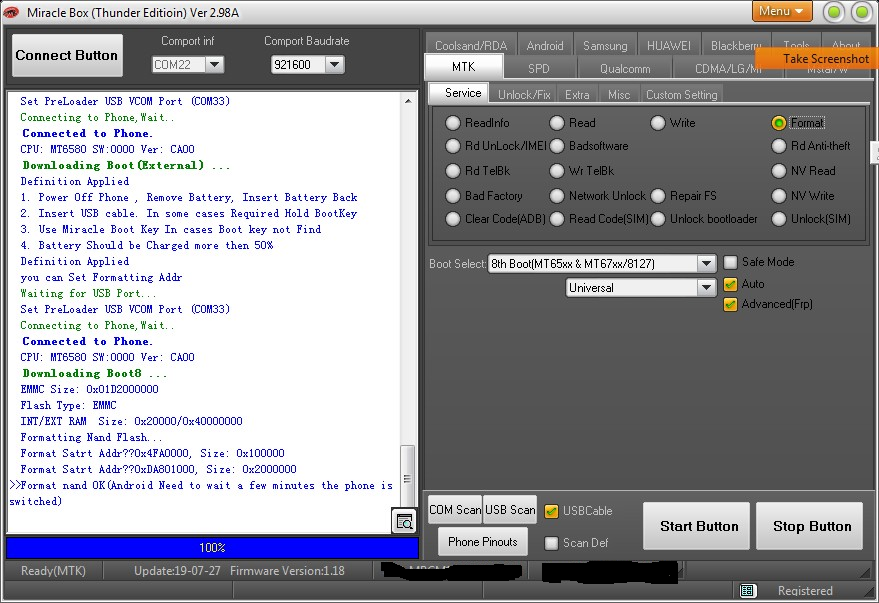Click the log scrollbar up arrow

point(408,101)
